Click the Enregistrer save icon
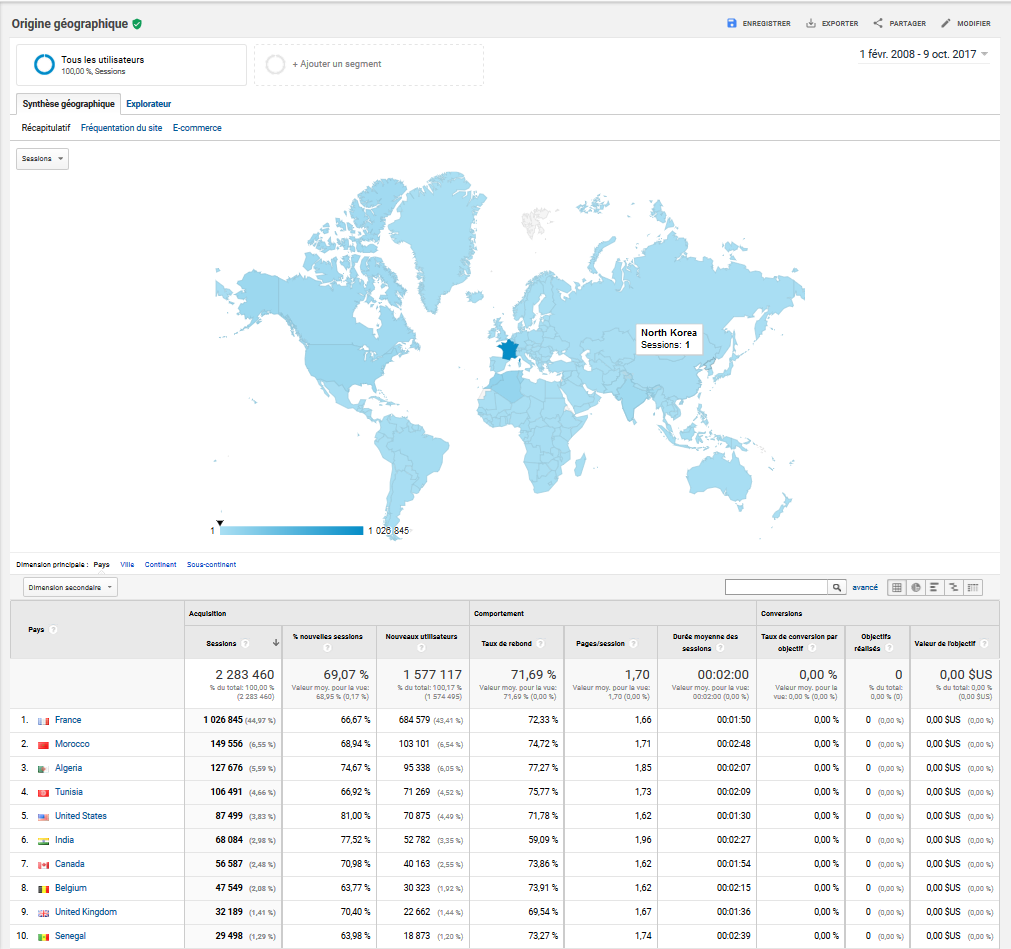 732,23
